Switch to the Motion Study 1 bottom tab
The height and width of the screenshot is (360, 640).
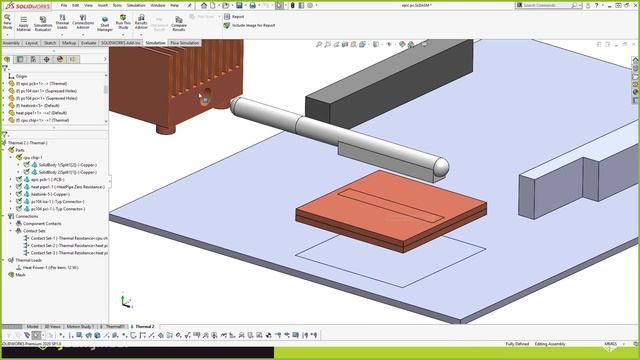(x=80, y=327)
